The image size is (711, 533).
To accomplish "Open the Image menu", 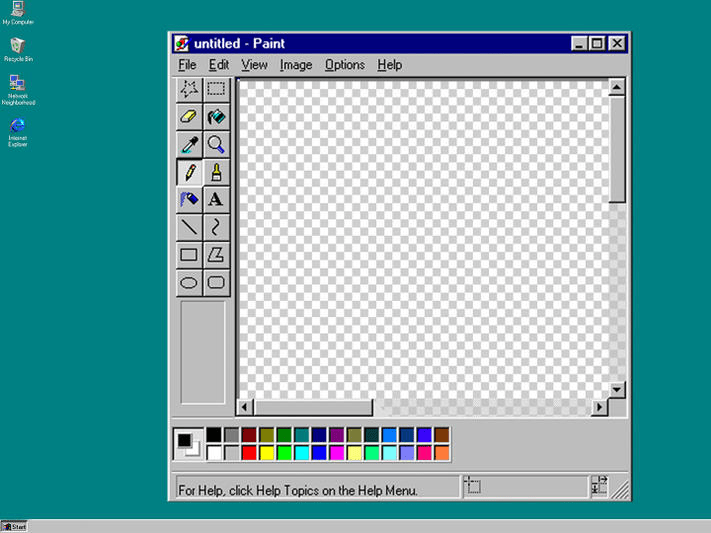I will (296, 65).
